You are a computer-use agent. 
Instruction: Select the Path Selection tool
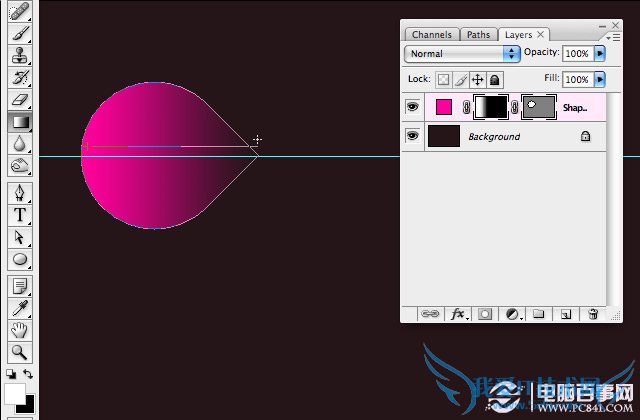click(x=20, y=237)
